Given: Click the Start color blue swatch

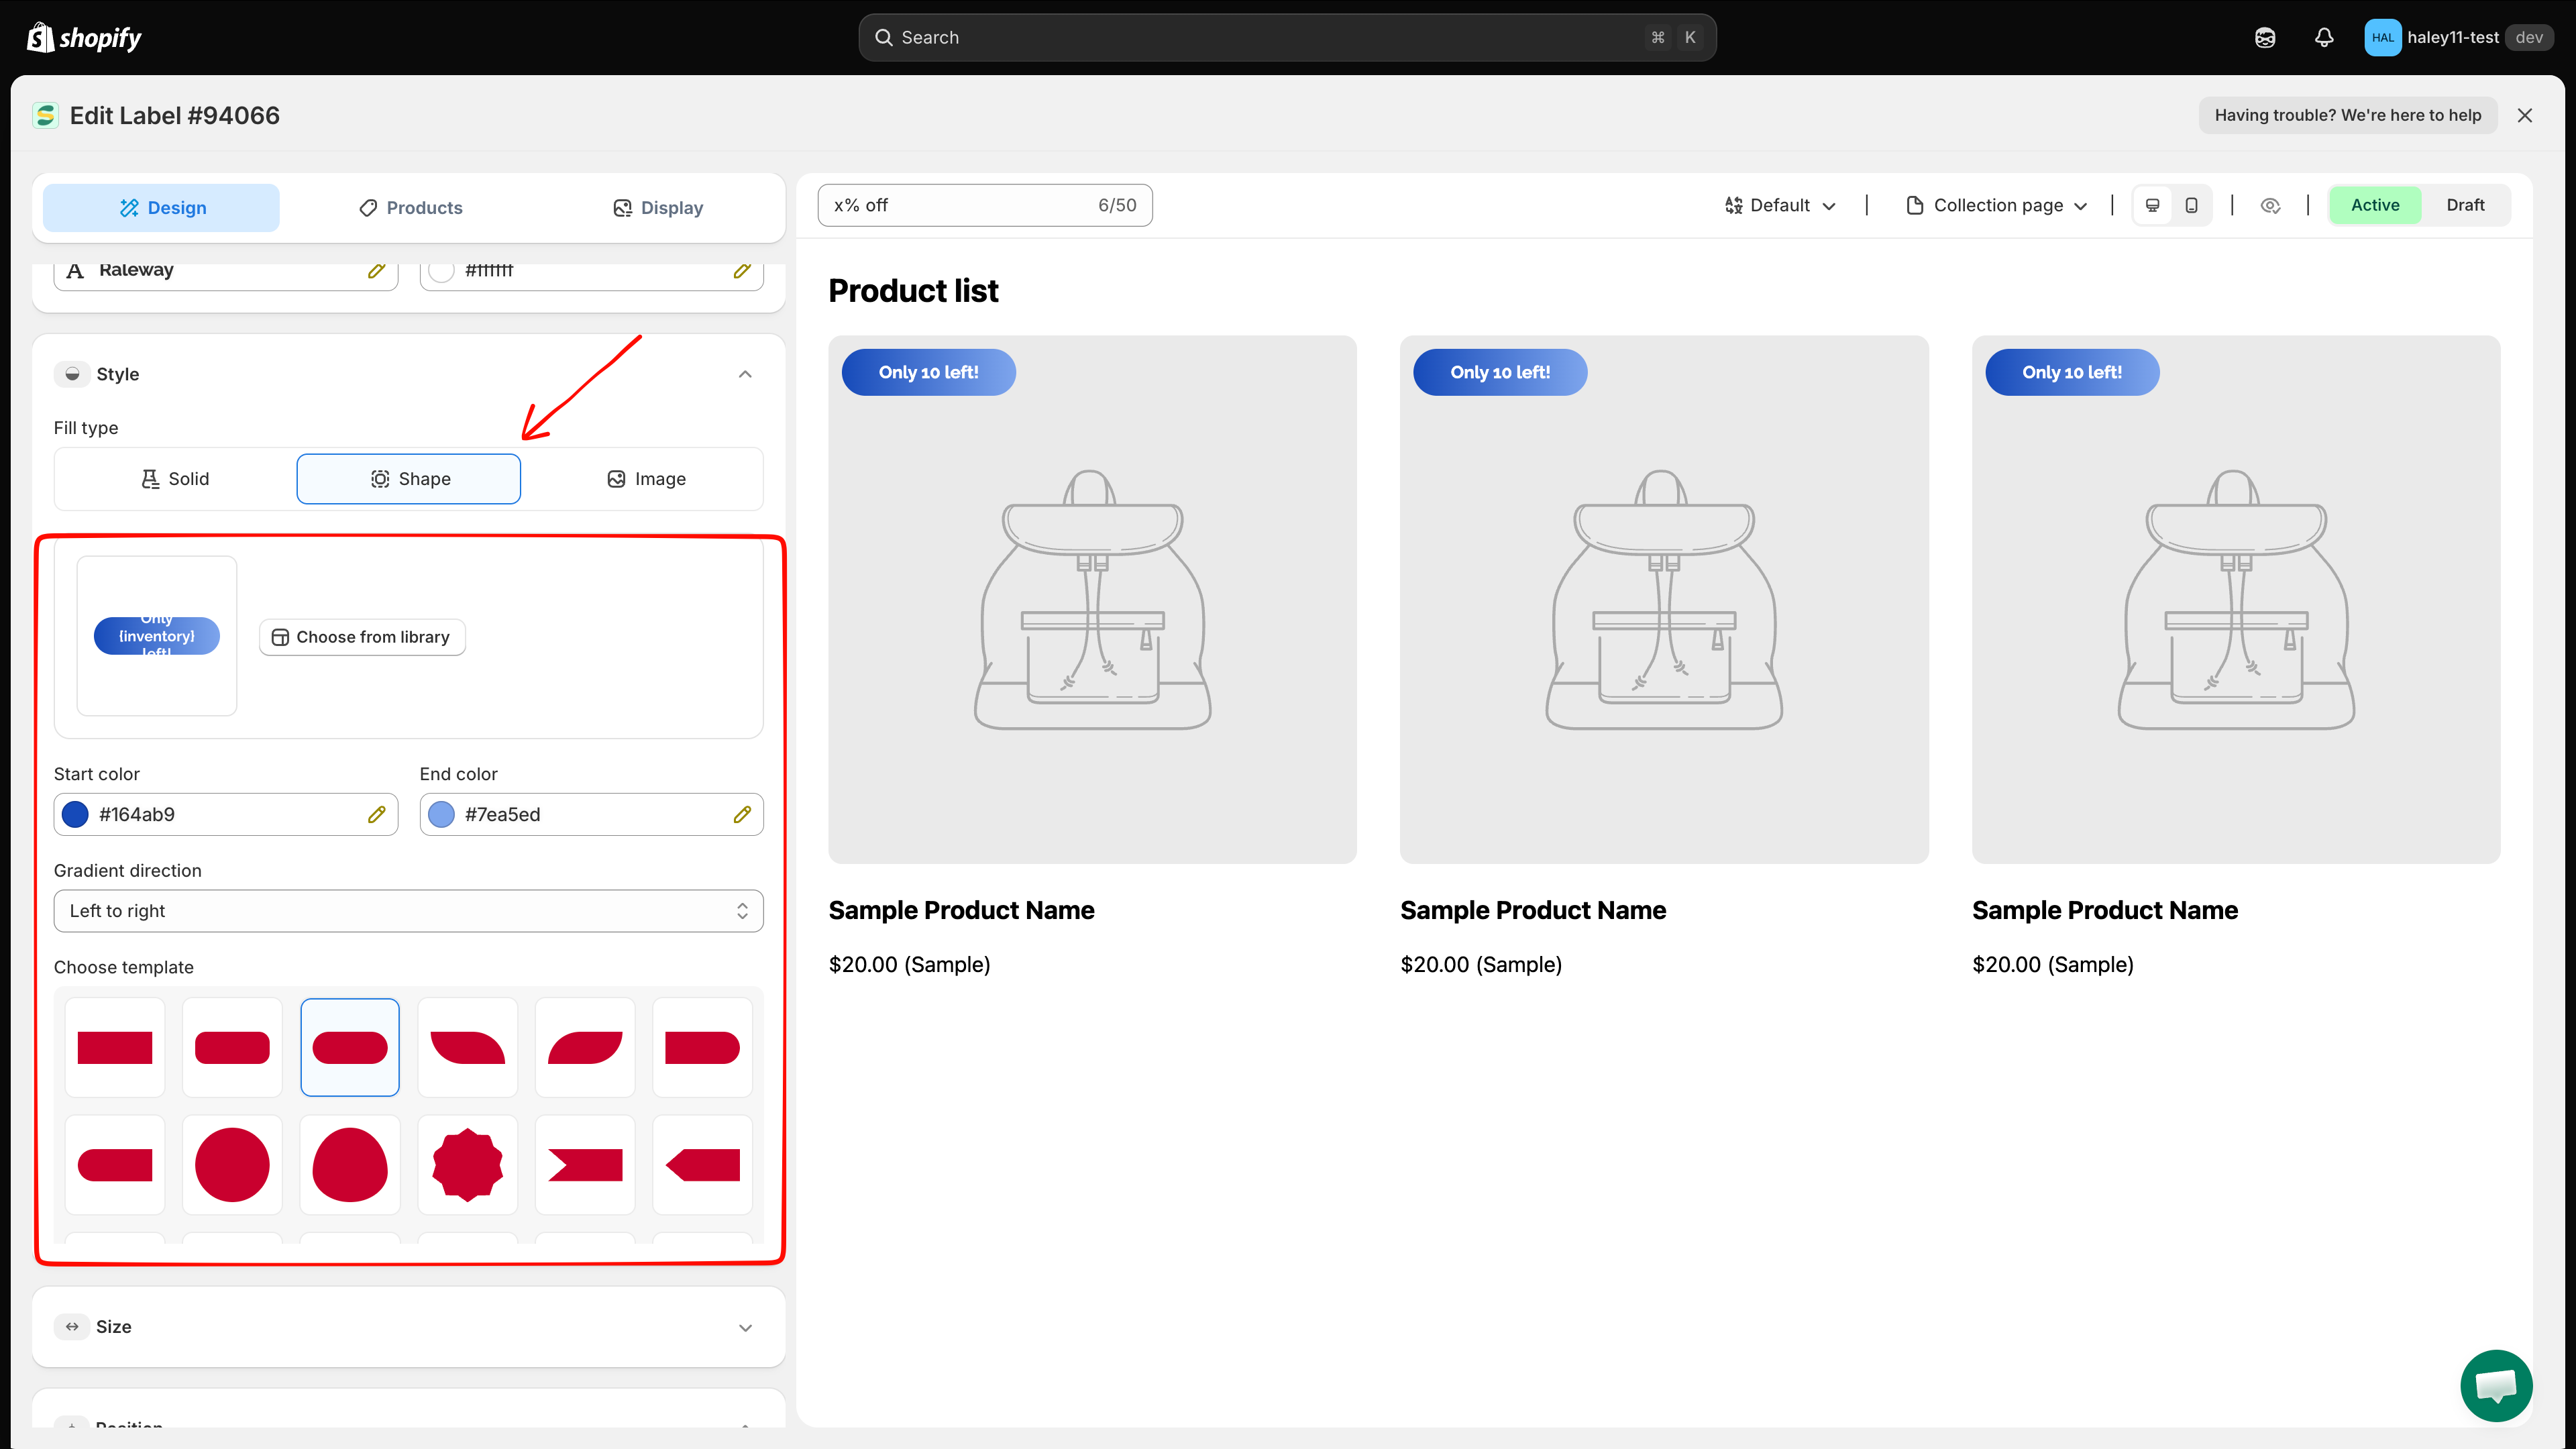Looking at the screenshot, I should (x=75, y=815).
